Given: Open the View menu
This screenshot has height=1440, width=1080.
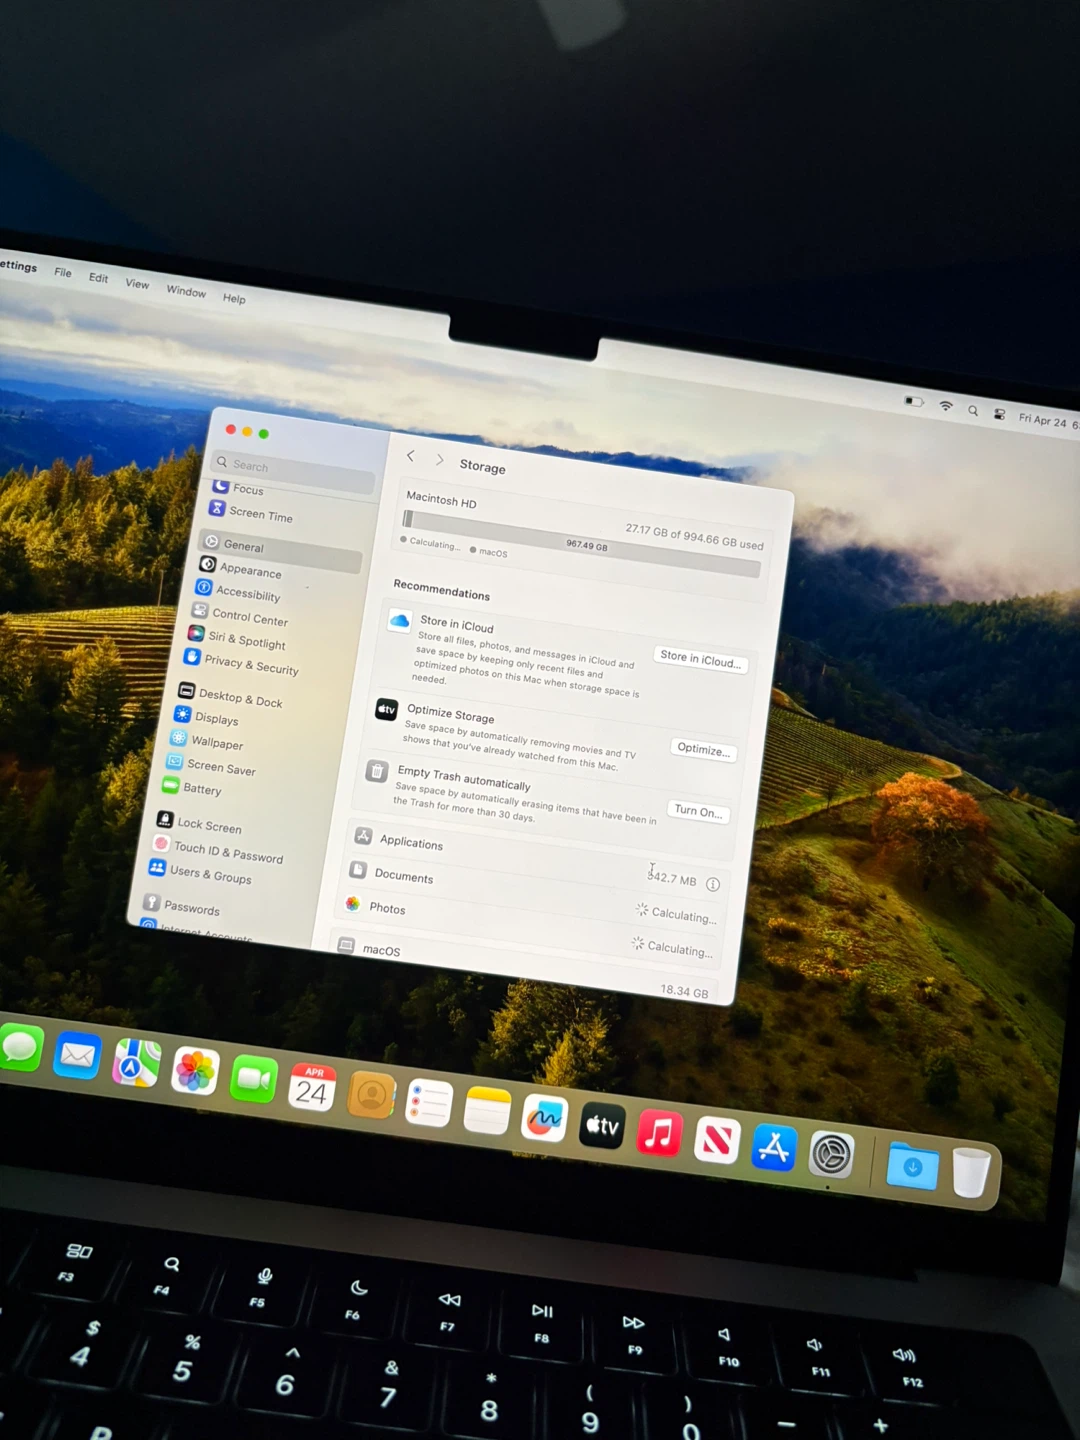Looking at the screenshot, I should click(137, 284).
